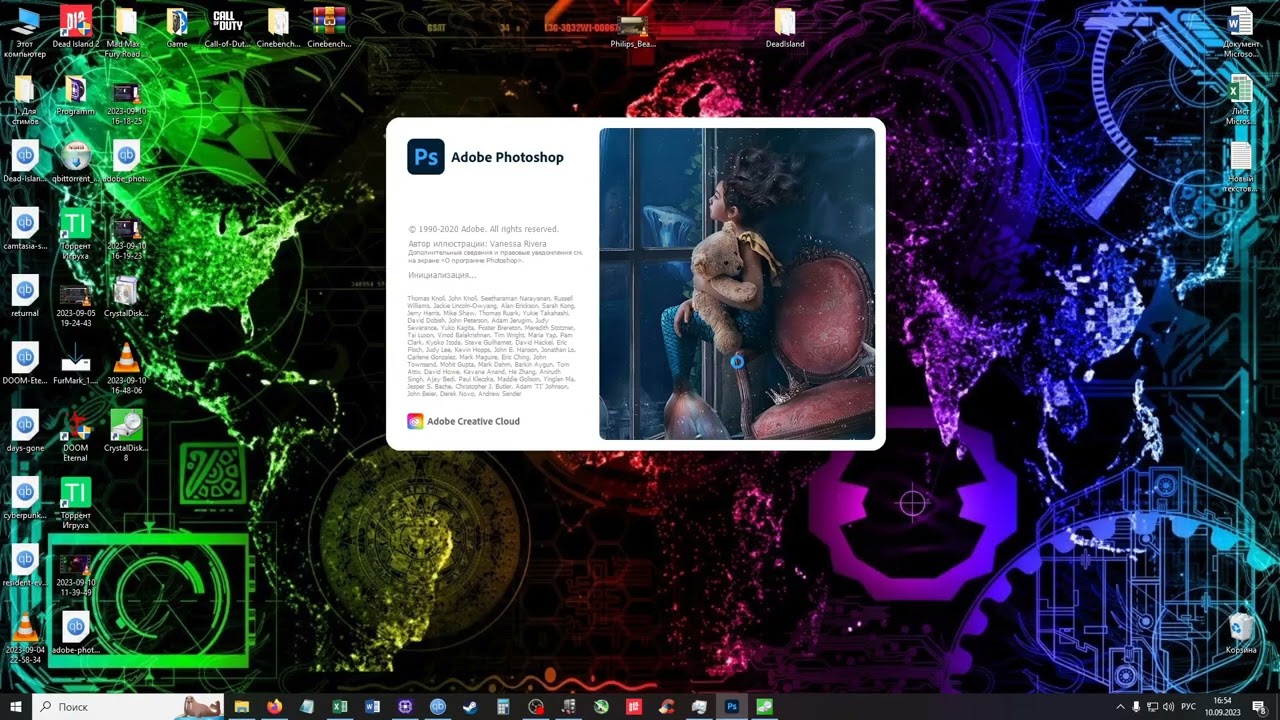Open the taskbar clock 16:54

1222,707
